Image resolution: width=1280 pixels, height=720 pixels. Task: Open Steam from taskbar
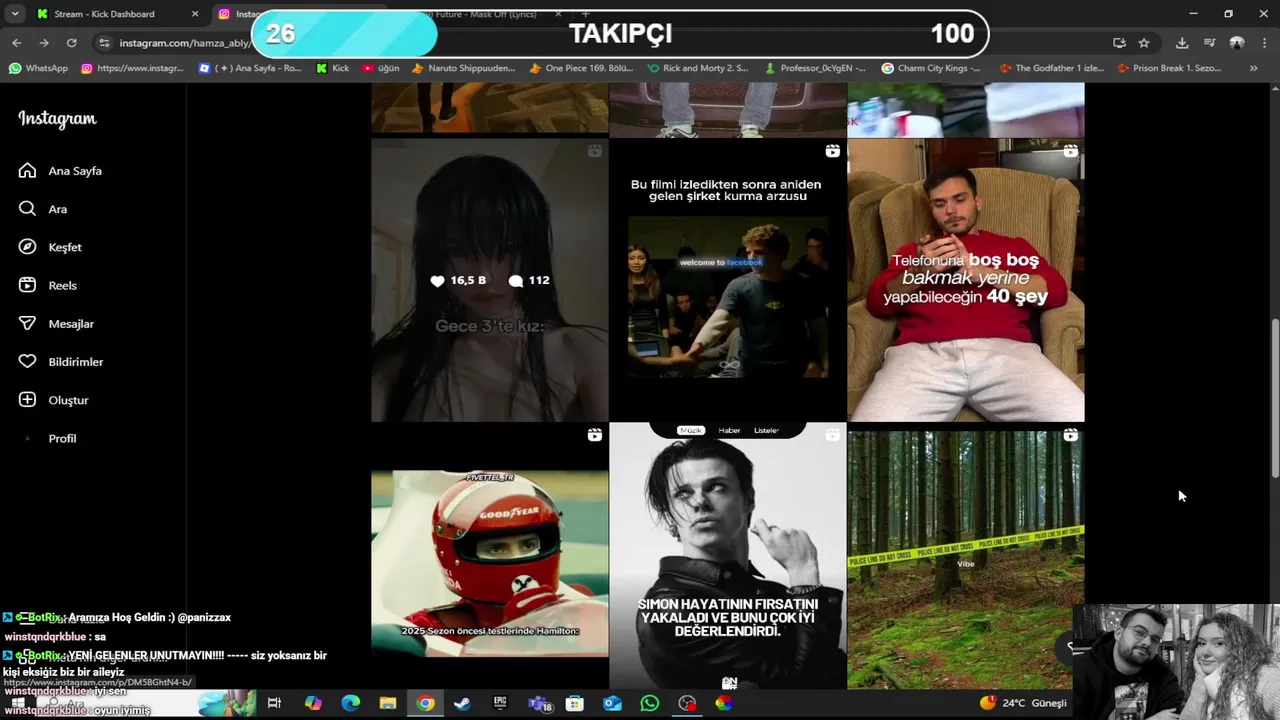pyautogui.click(x=462, y=703)
